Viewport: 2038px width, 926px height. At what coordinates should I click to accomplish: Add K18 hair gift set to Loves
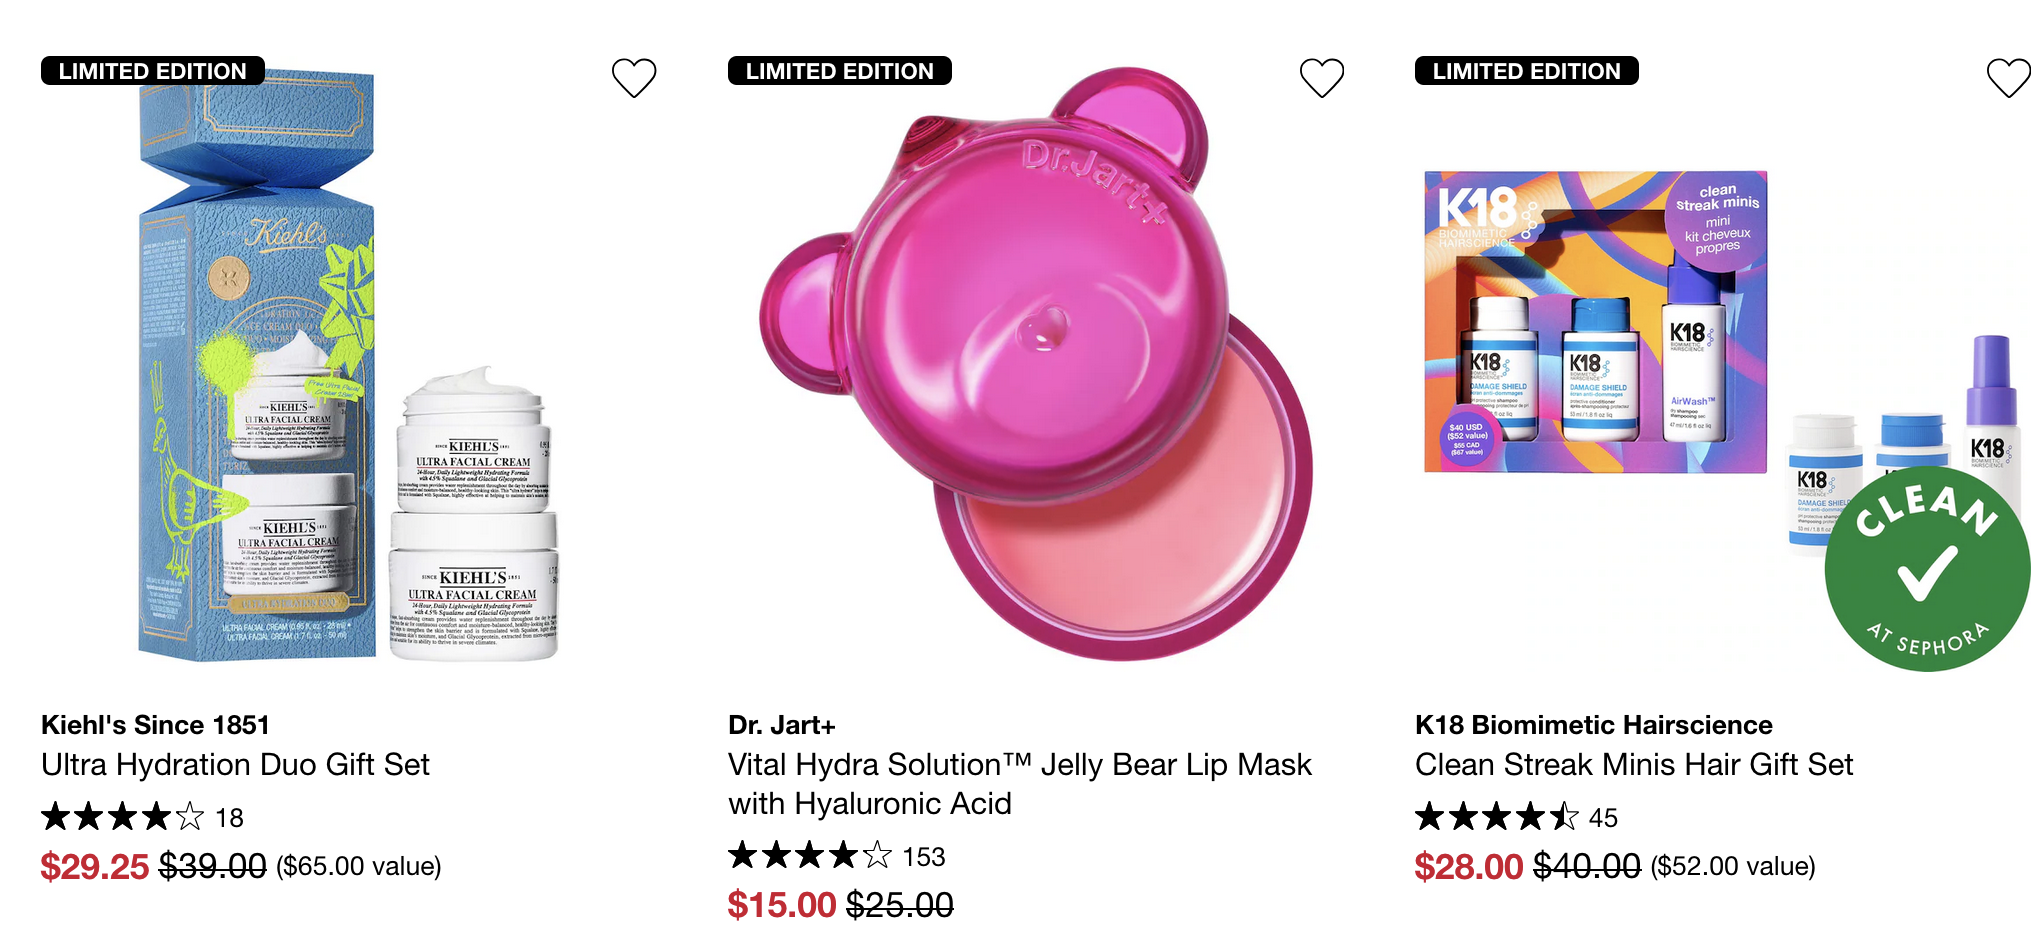point(2008,77)
